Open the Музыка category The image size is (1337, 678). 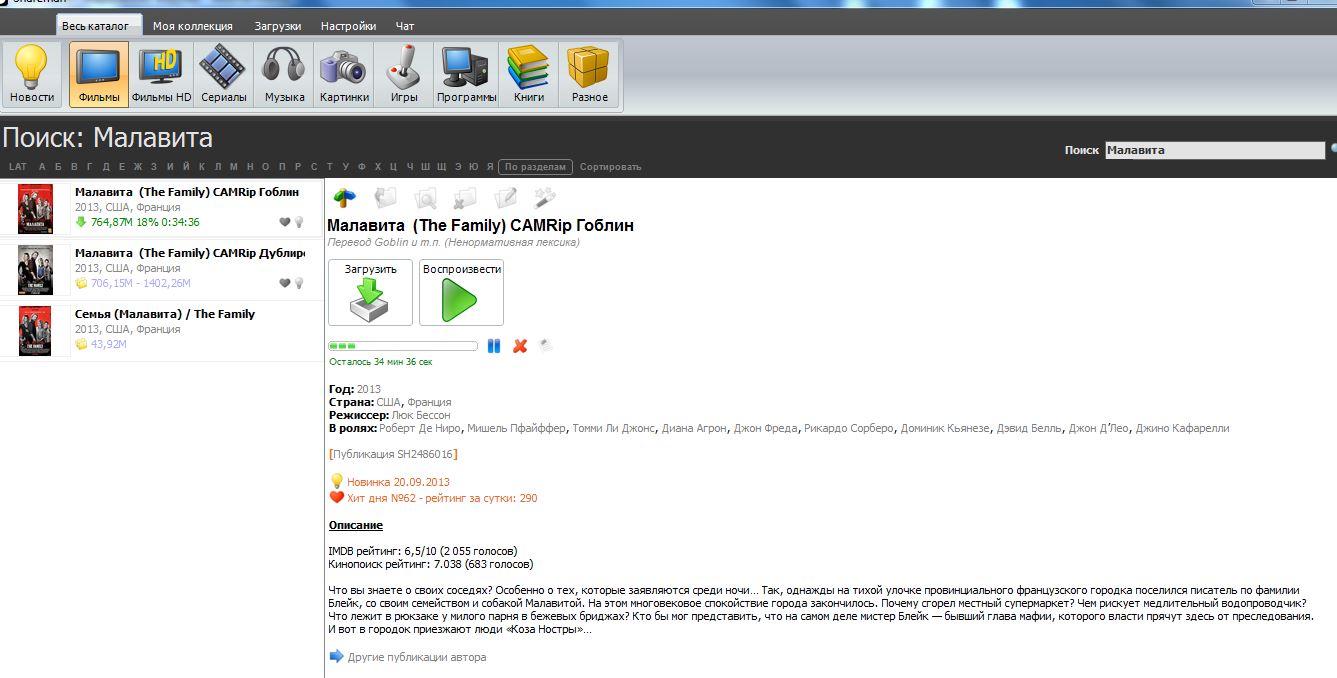(x=284, y=74)
